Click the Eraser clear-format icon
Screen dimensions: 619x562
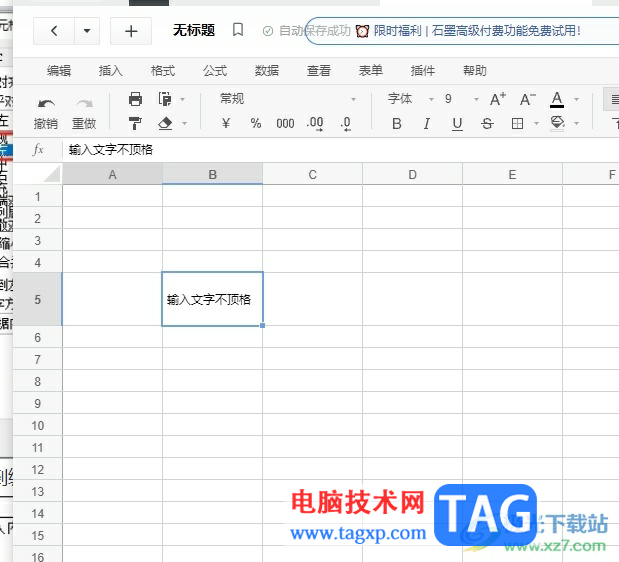165,123
